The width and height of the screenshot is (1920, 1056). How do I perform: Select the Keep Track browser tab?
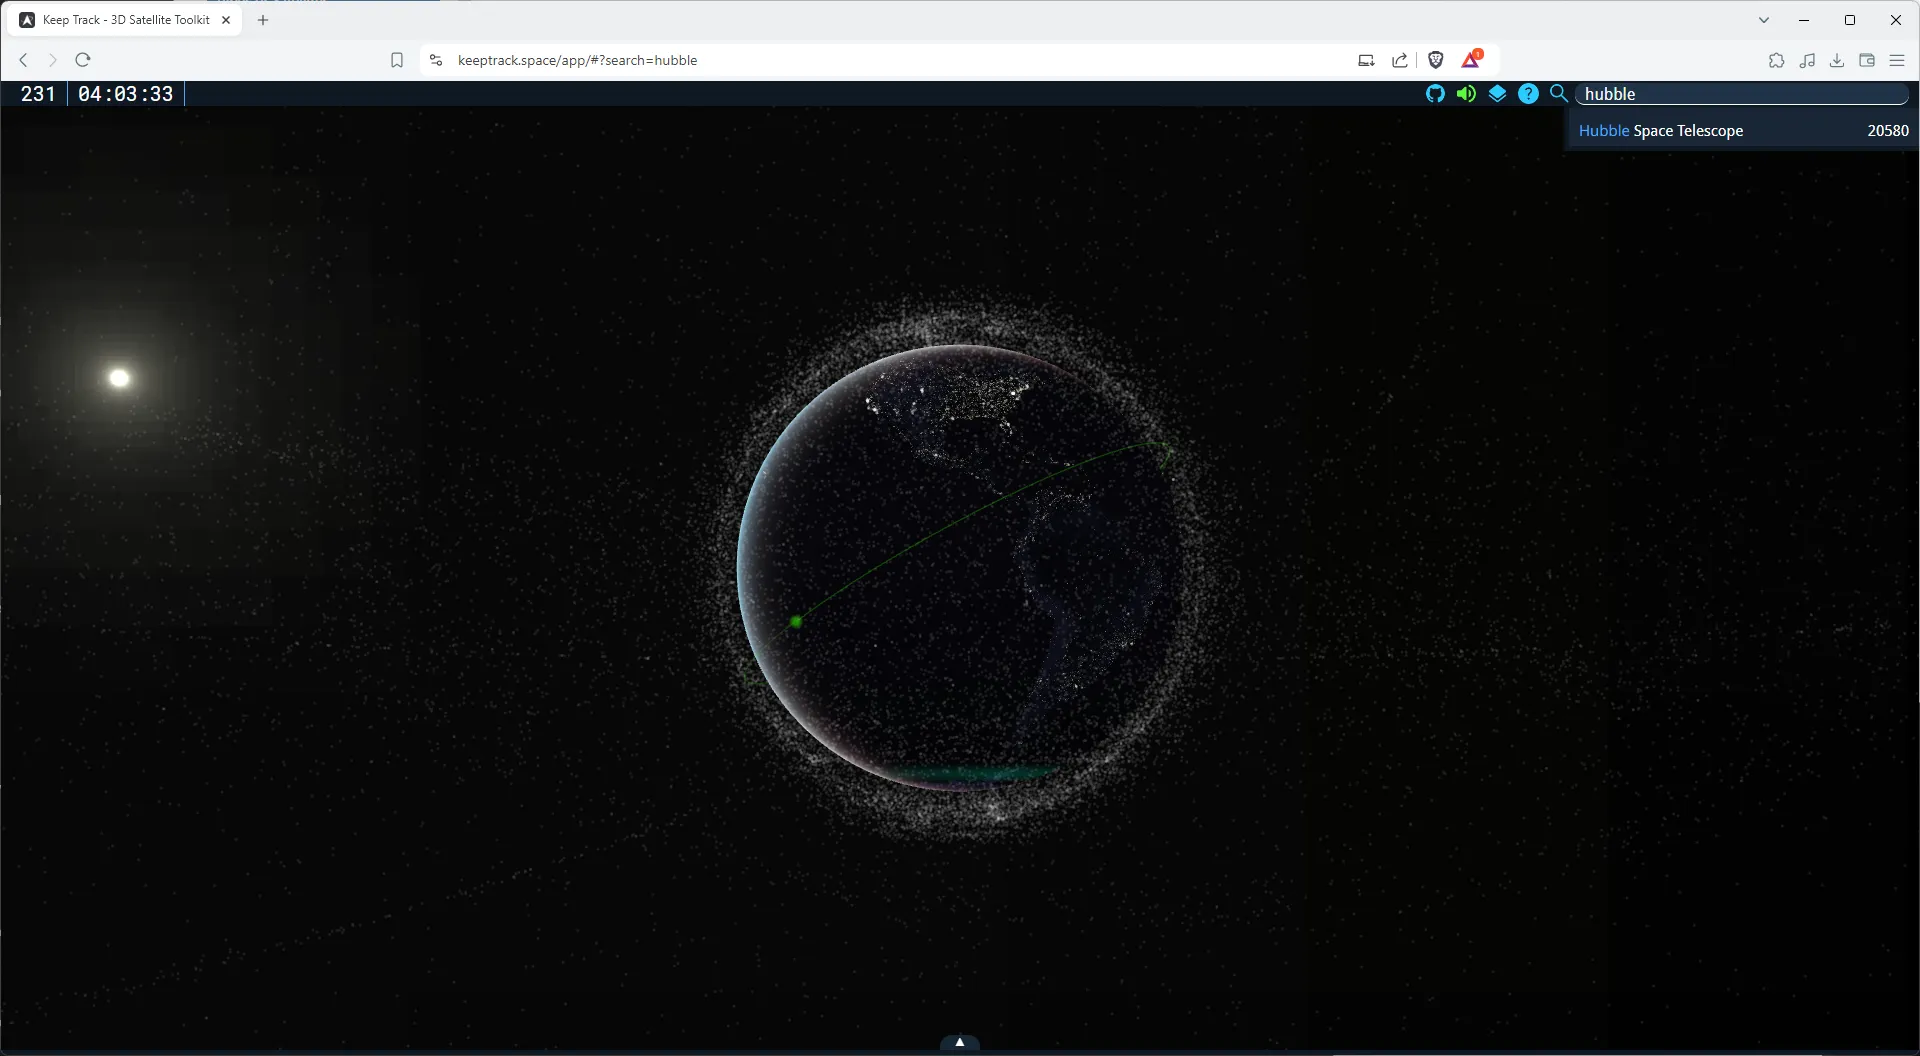pos(125,20)
